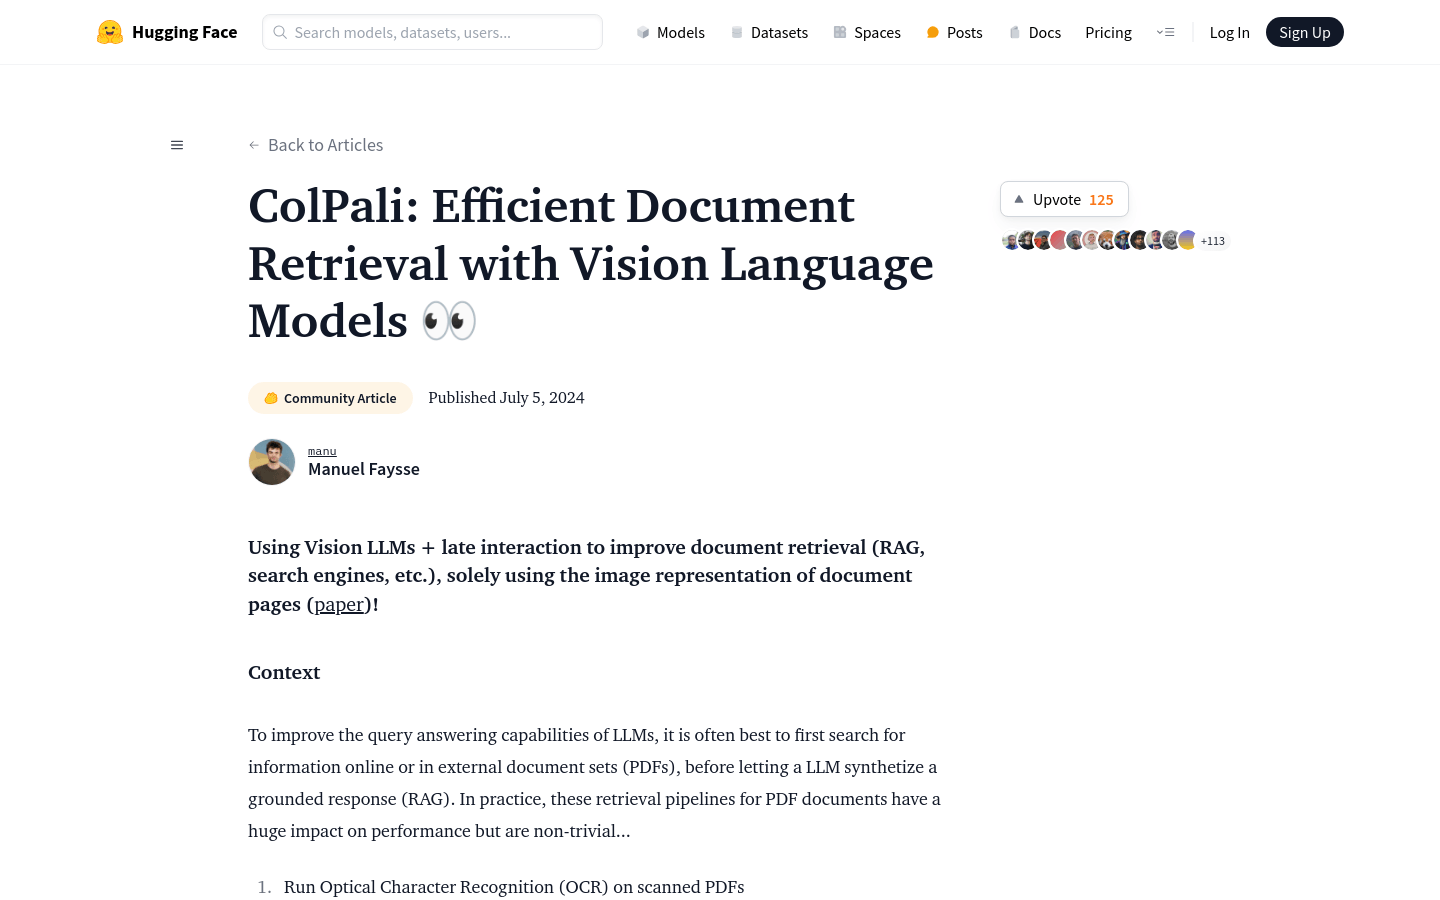The image size is (1440, 900).
Task: Click the author name Manuel Faysse
Action: click(364, 469)
